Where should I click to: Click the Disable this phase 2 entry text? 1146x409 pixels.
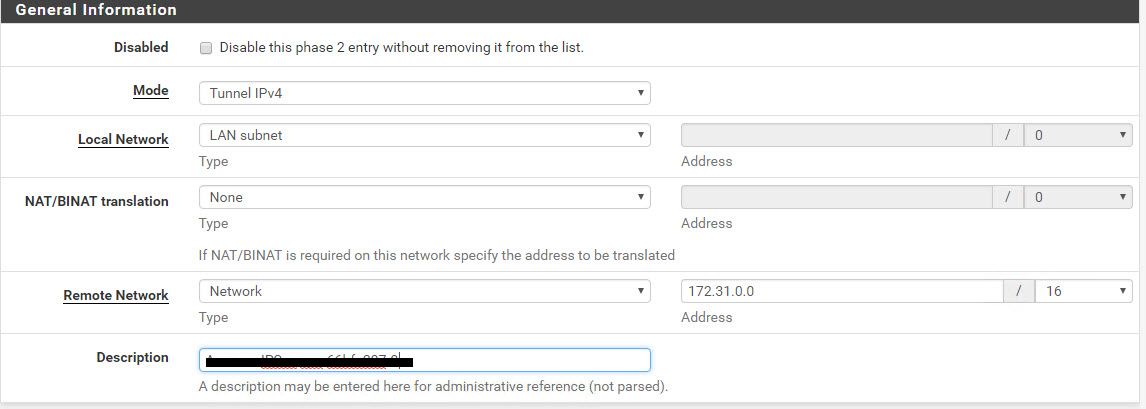click(402, 48)
